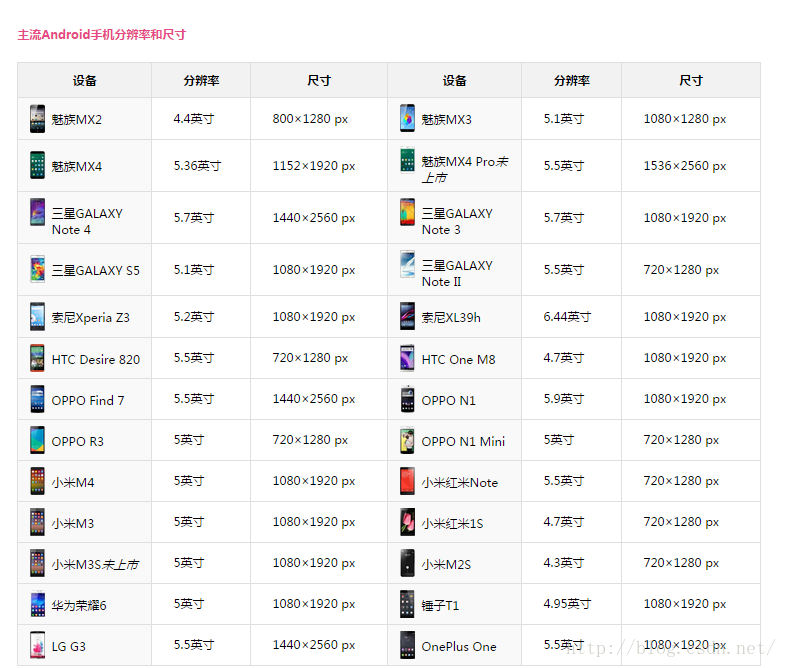This screenshot has width=787, height=668.
Task: Click the 小米M4 phone image
Action: tap(37, 481)
